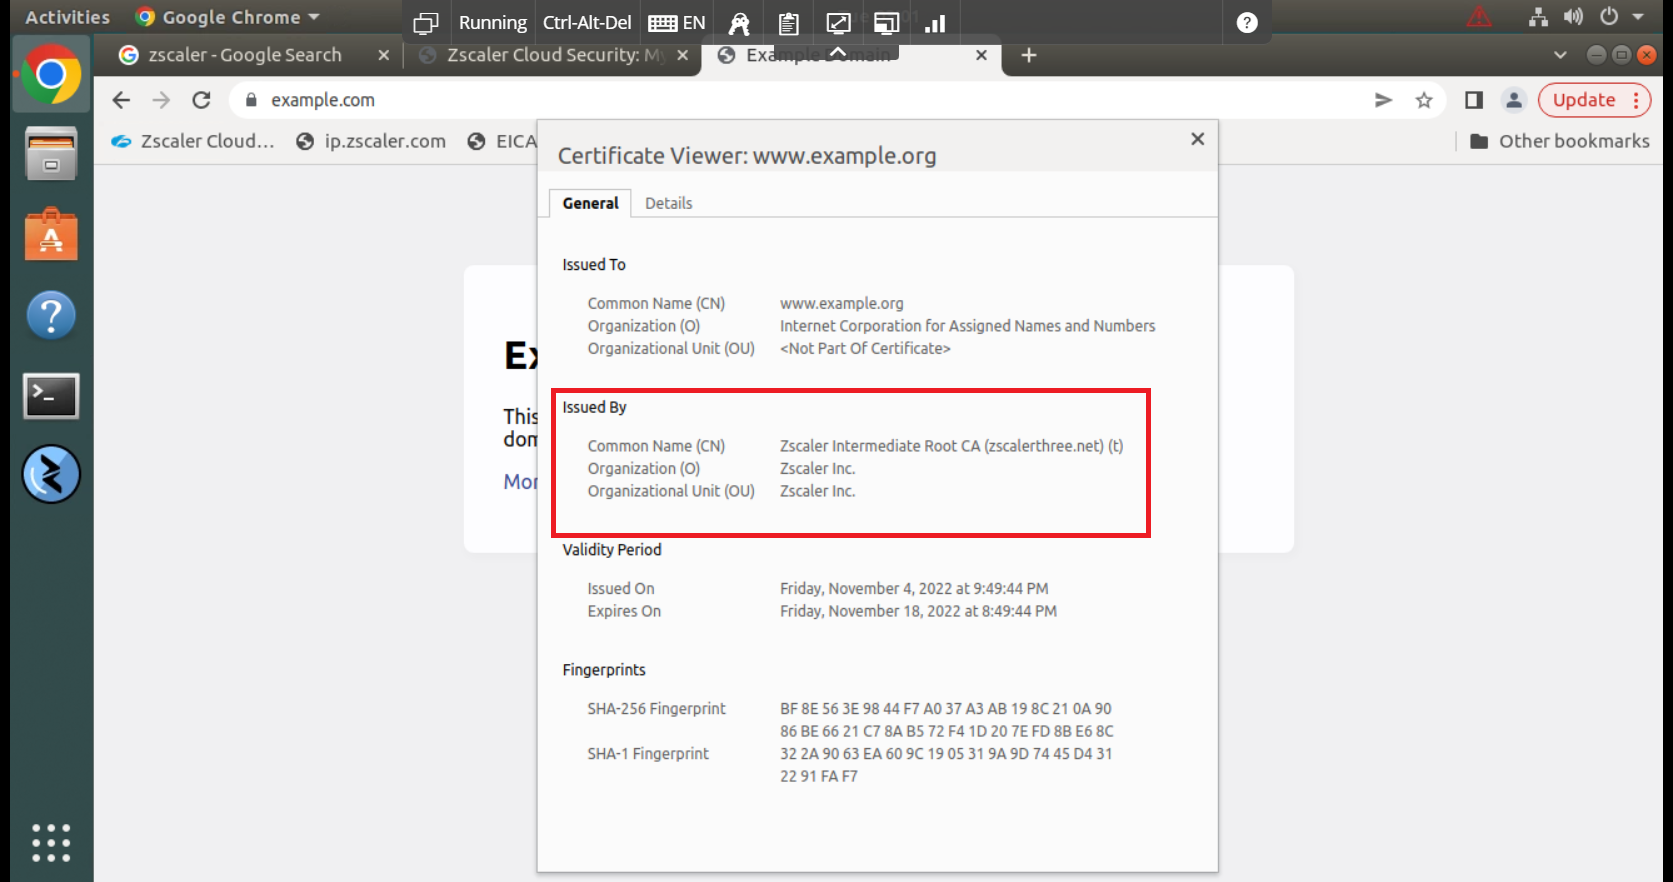The width and height of the screenshot is (1673, 882).
Task: Close the Certificate Viewer dialog
Action: click(1197, 139)
